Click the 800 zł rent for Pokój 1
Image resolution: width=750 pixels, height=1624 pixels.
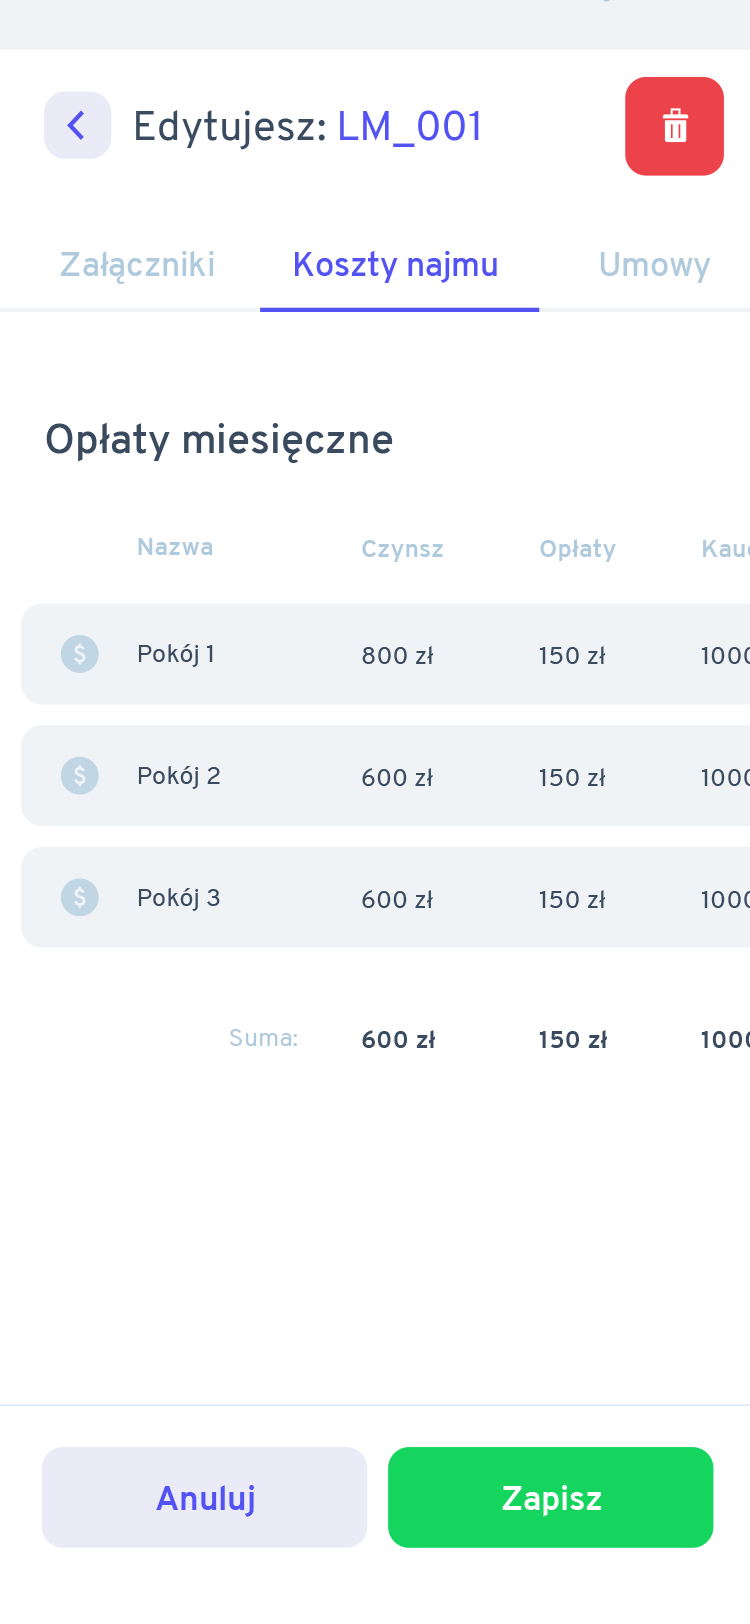(397, 656)
